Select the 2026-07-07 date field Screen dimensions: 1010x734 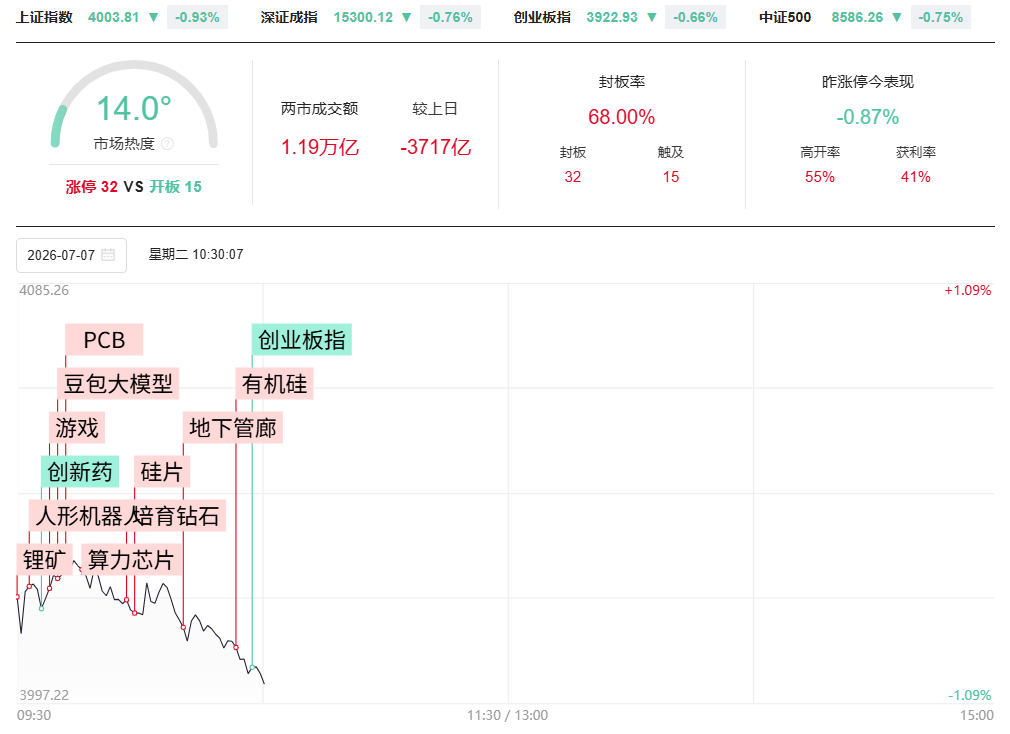(71, 255)
